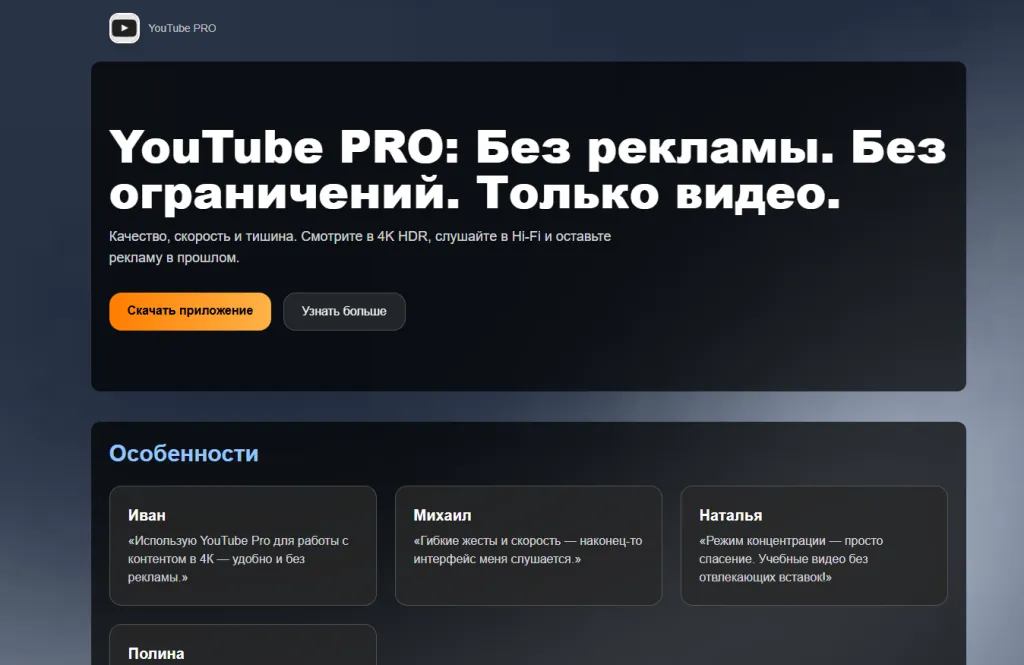Click the Узнать больше button

pyautogui.click(x=344, y=311)
